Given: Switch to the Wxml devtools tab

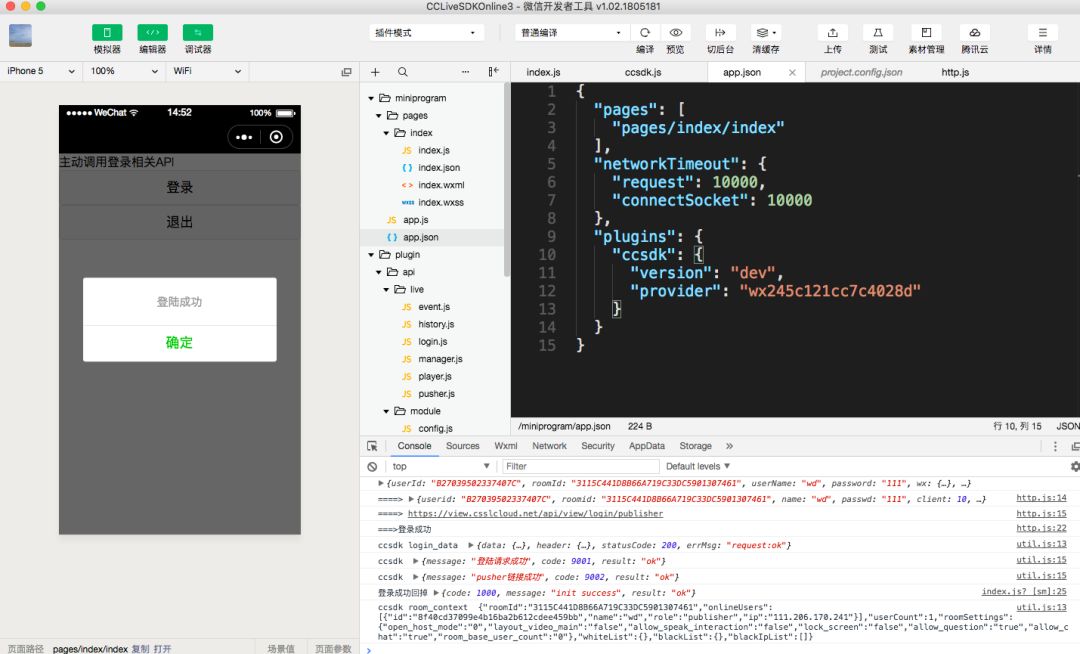Looking at the screenshot, I should [x=506, y=446].
